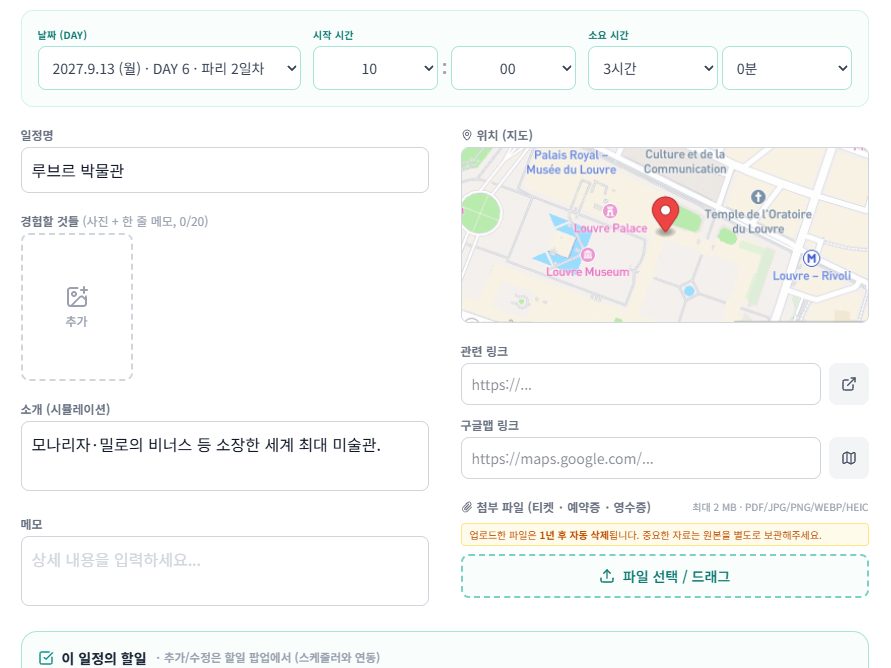Open the start minute dropdown showing 00
Image resolution: width=891 pixels, height=668 pixels.
[513, 68]
